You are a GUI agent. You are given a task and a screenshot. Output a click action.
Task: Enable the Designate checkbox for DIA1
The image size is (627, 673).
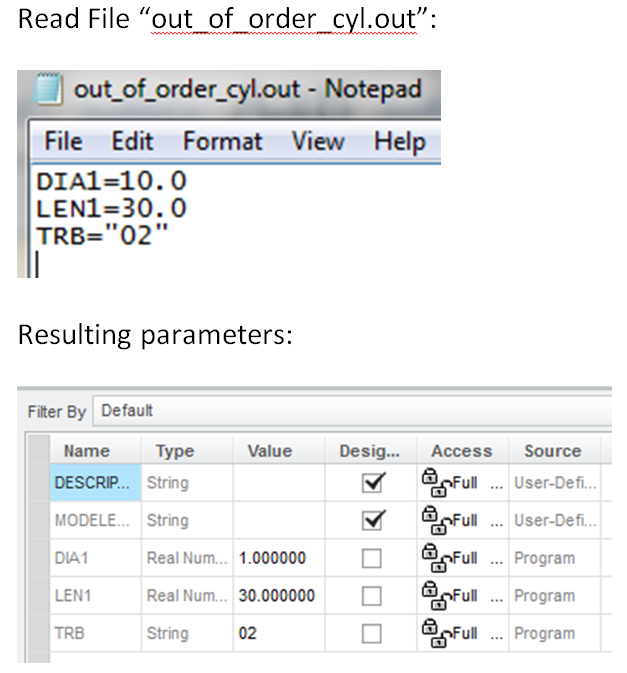pyautogui.click(x=372, y=558)
